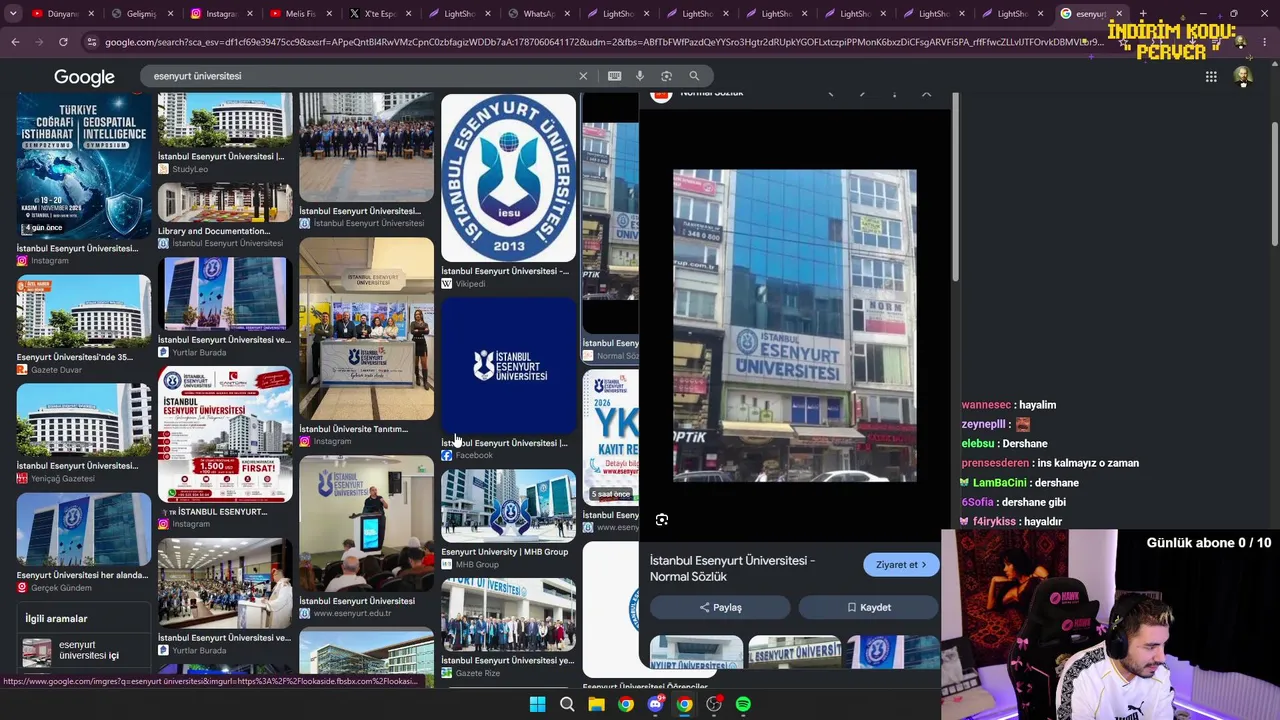The image size is (1280, 720).
Task: Open Windows taskbar search
Action: point(567,704)
